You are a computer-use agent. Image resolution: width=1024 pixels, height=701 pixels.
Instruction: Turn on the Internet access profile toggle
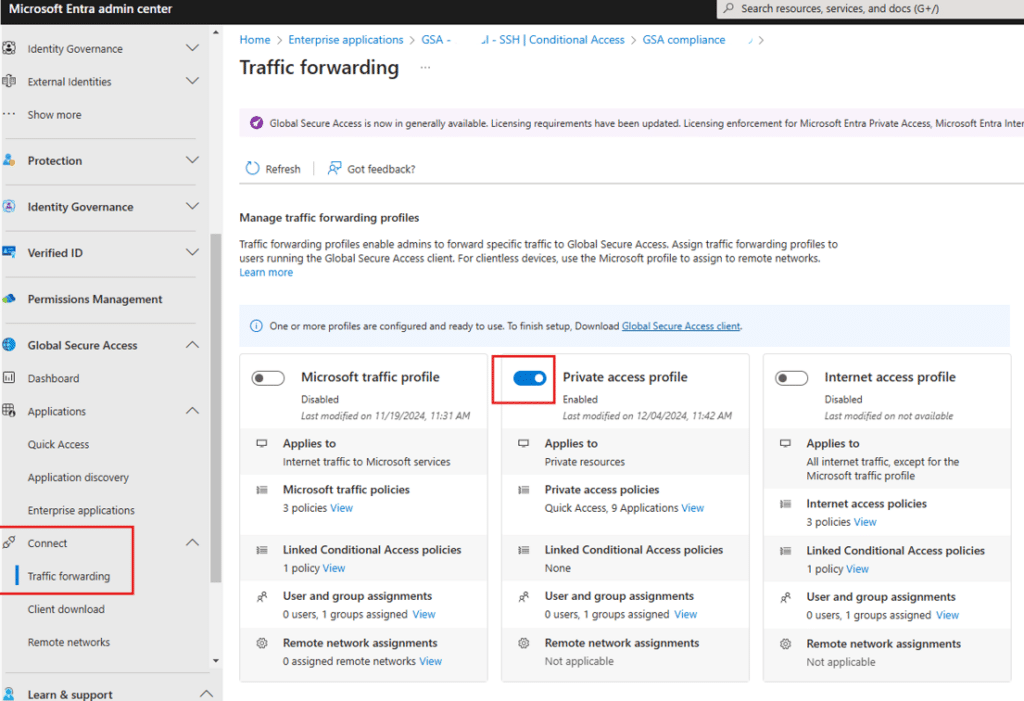coord(792,378)
